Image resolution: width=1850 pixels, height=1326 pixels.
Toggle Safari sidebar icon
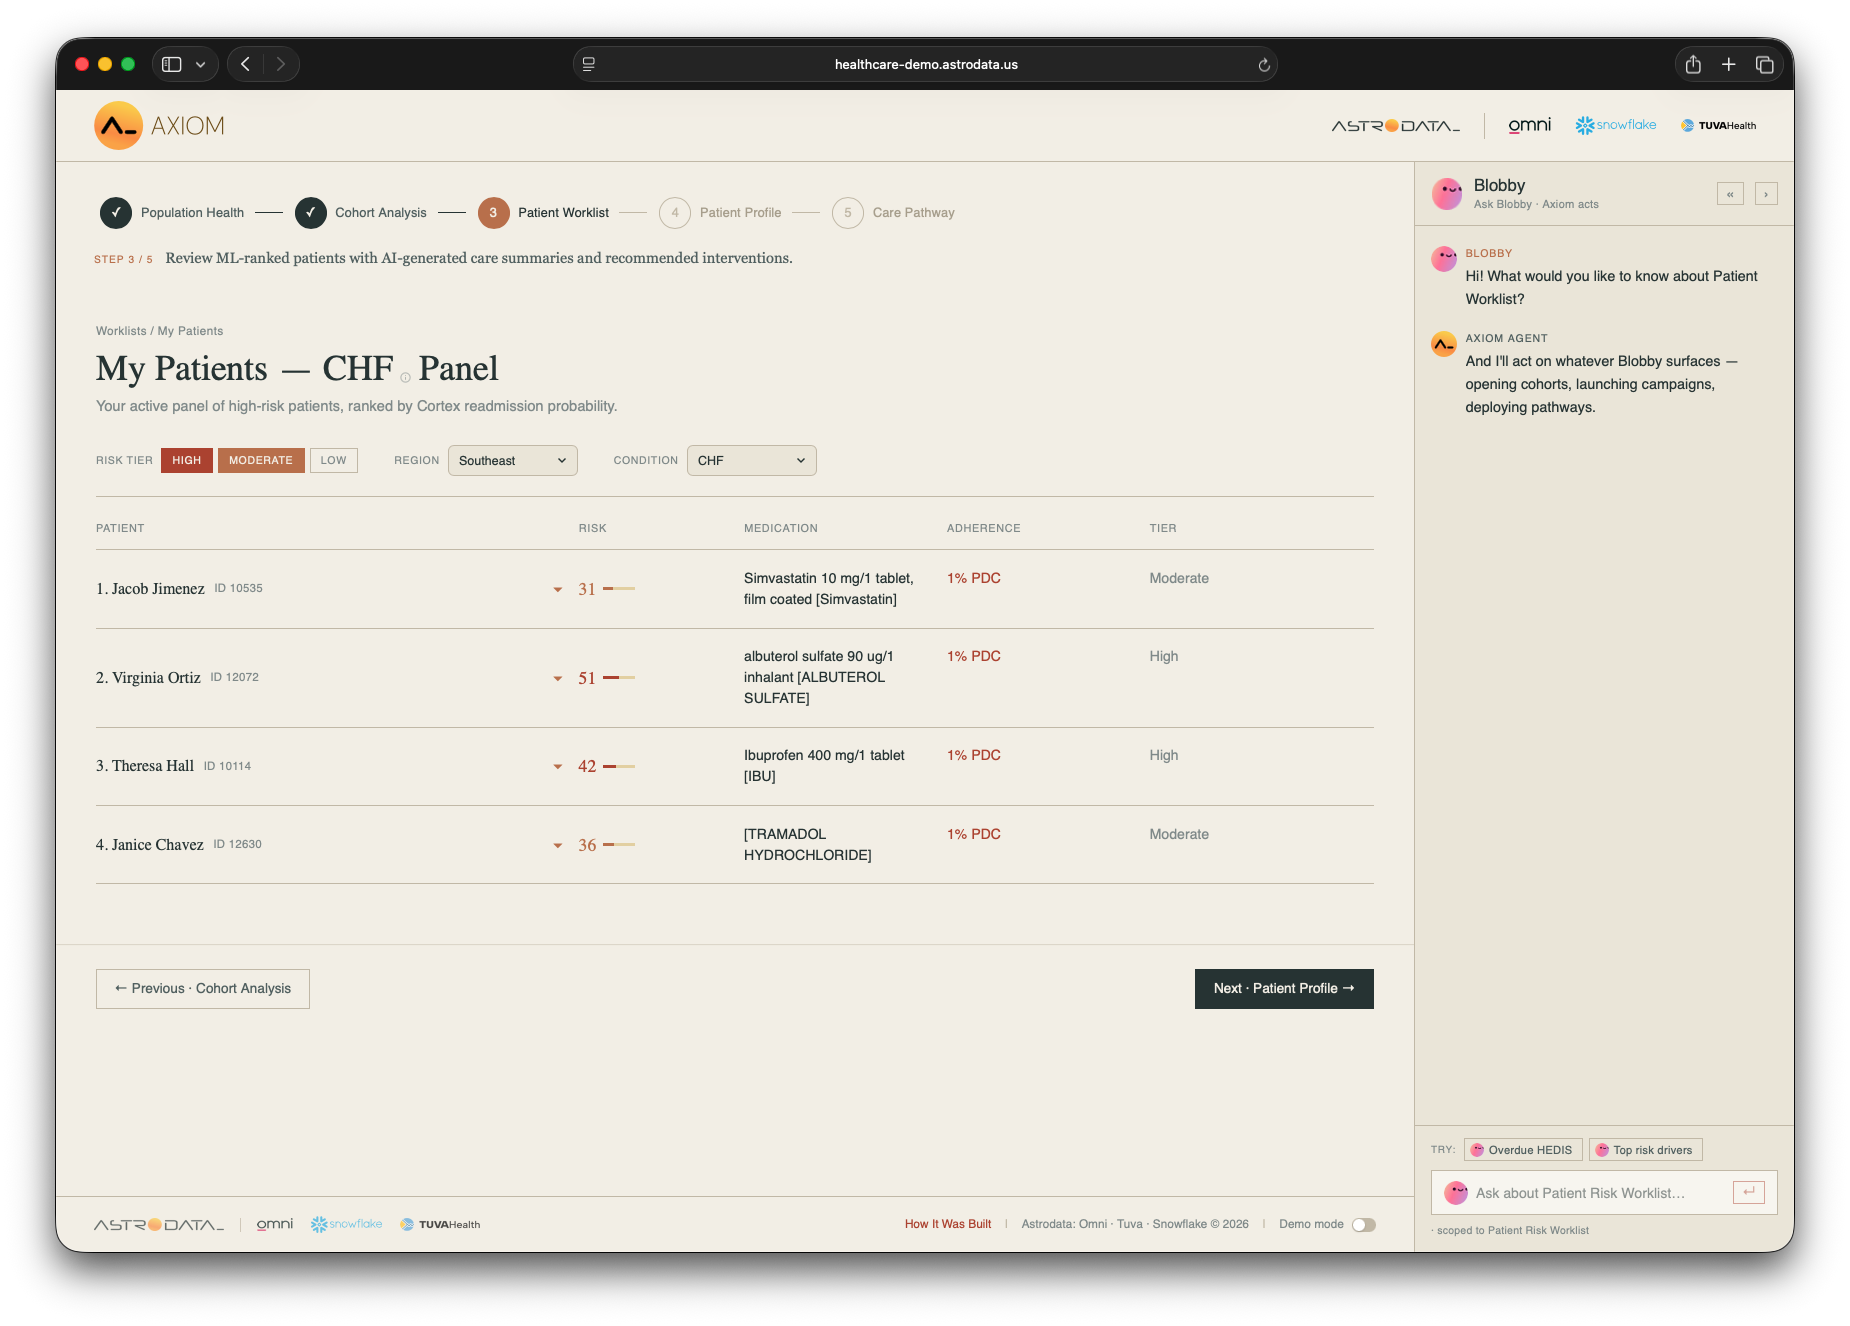(172, 64)
